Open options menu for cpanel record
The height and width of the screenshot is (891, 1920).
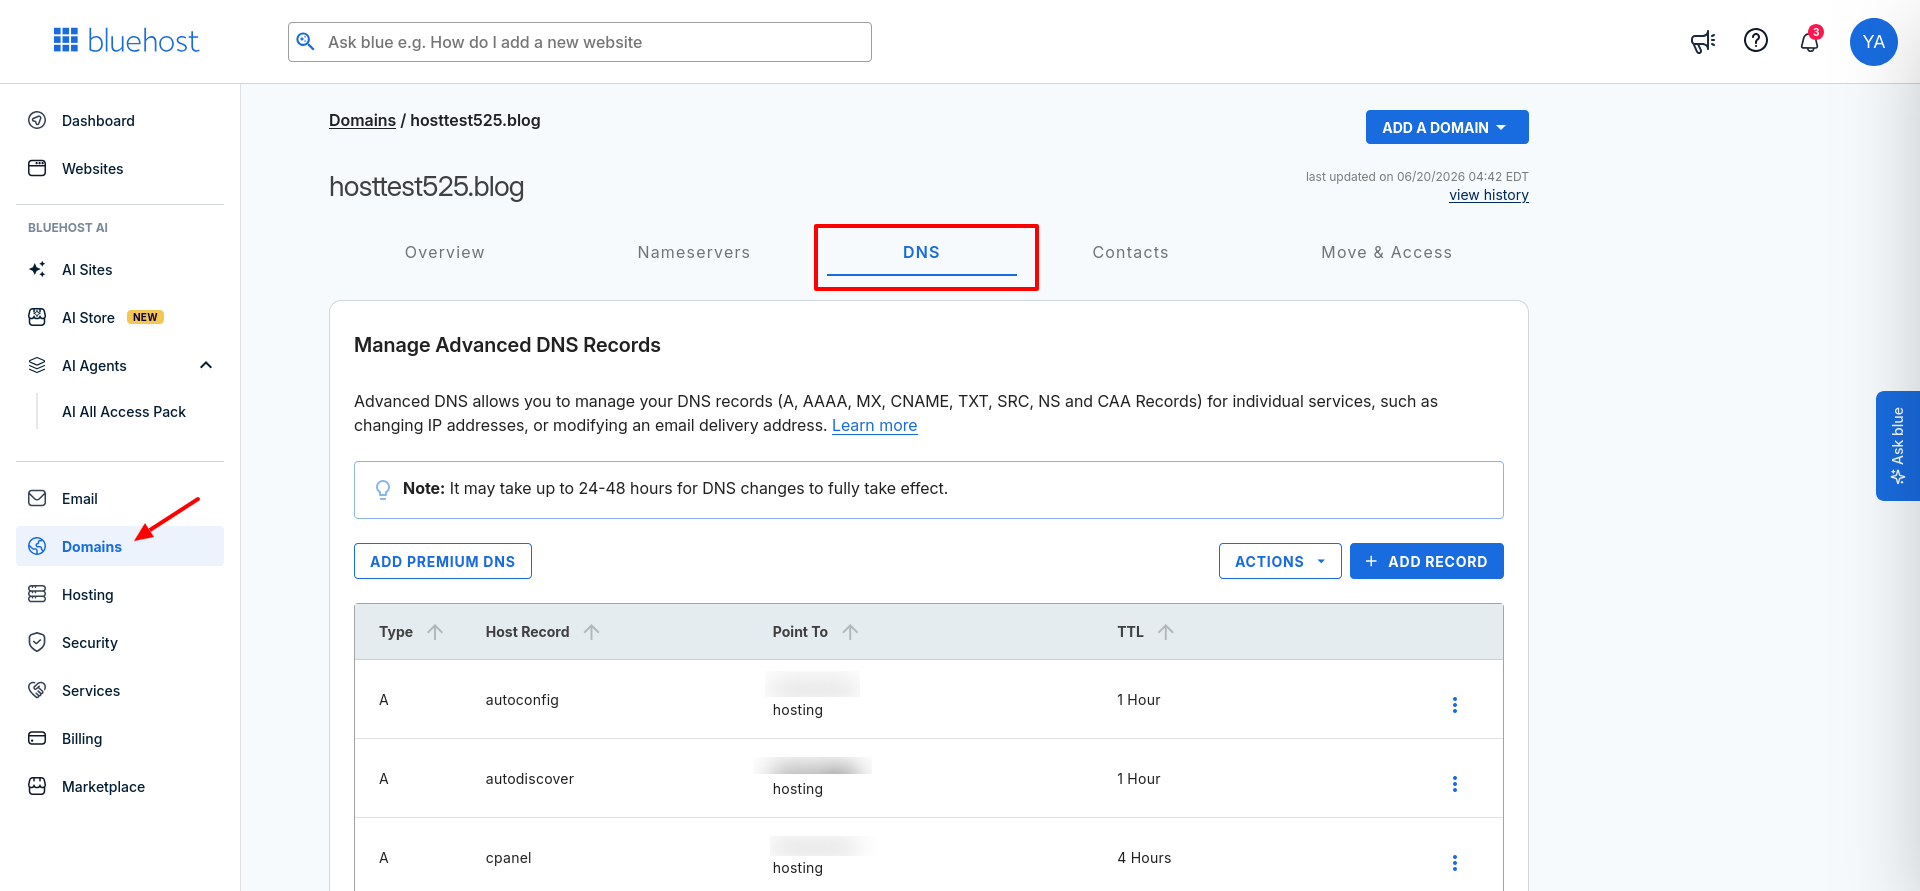coord(1455,863)
